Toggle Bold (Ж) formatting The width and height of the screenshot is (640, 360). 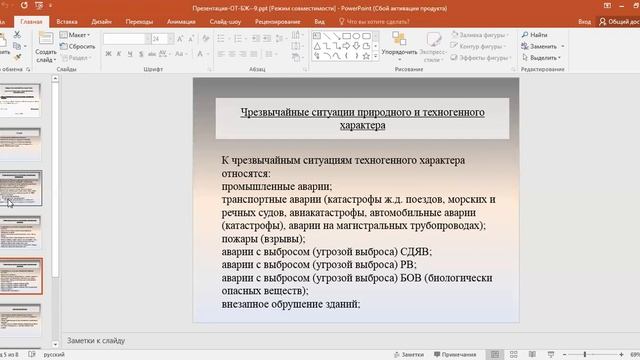point(108,54)
